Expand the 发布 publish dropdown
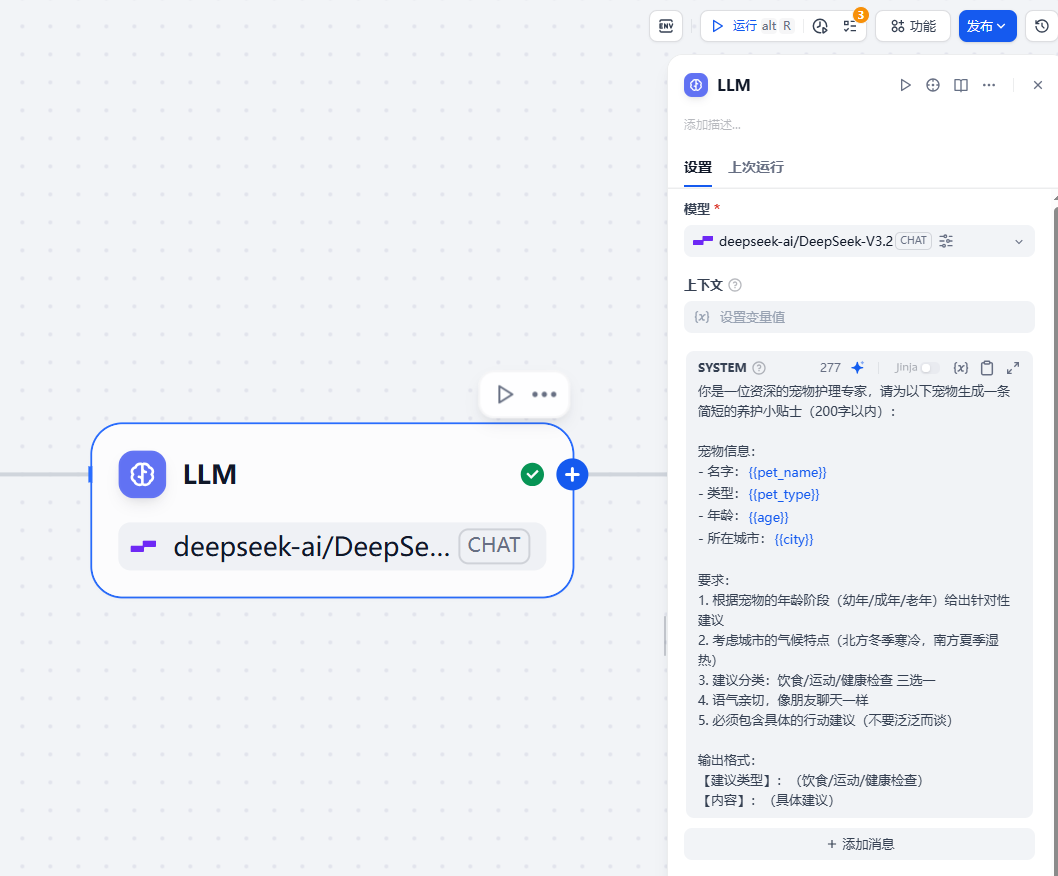Image resolution: width=1058 pixels, height=876 pixels. pyautogui.click(x=1000, y=26)
